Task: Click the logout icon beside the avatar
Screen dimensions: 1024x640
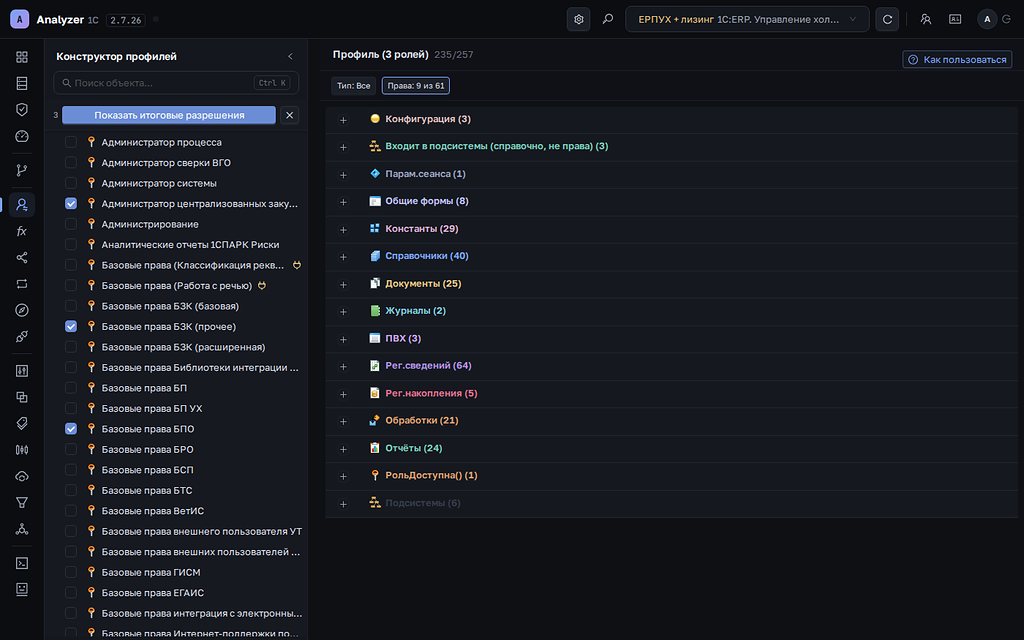Action: (1006, 20)
